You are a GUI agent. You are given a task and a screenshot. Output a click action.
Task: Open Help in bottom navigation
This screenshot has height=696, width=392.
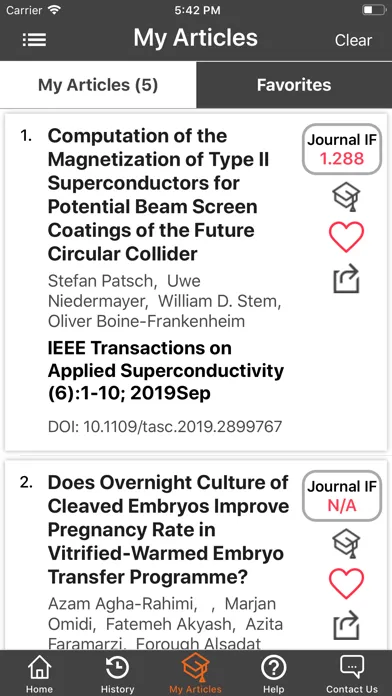point(273,675)
